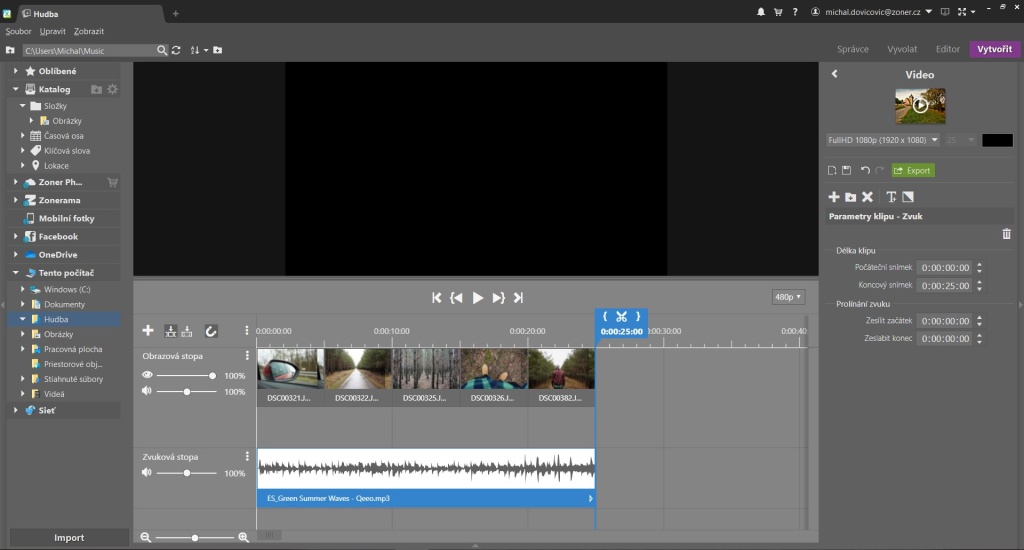
Task: Jump to the start of the timeline
Action: (x=436, y=298)
